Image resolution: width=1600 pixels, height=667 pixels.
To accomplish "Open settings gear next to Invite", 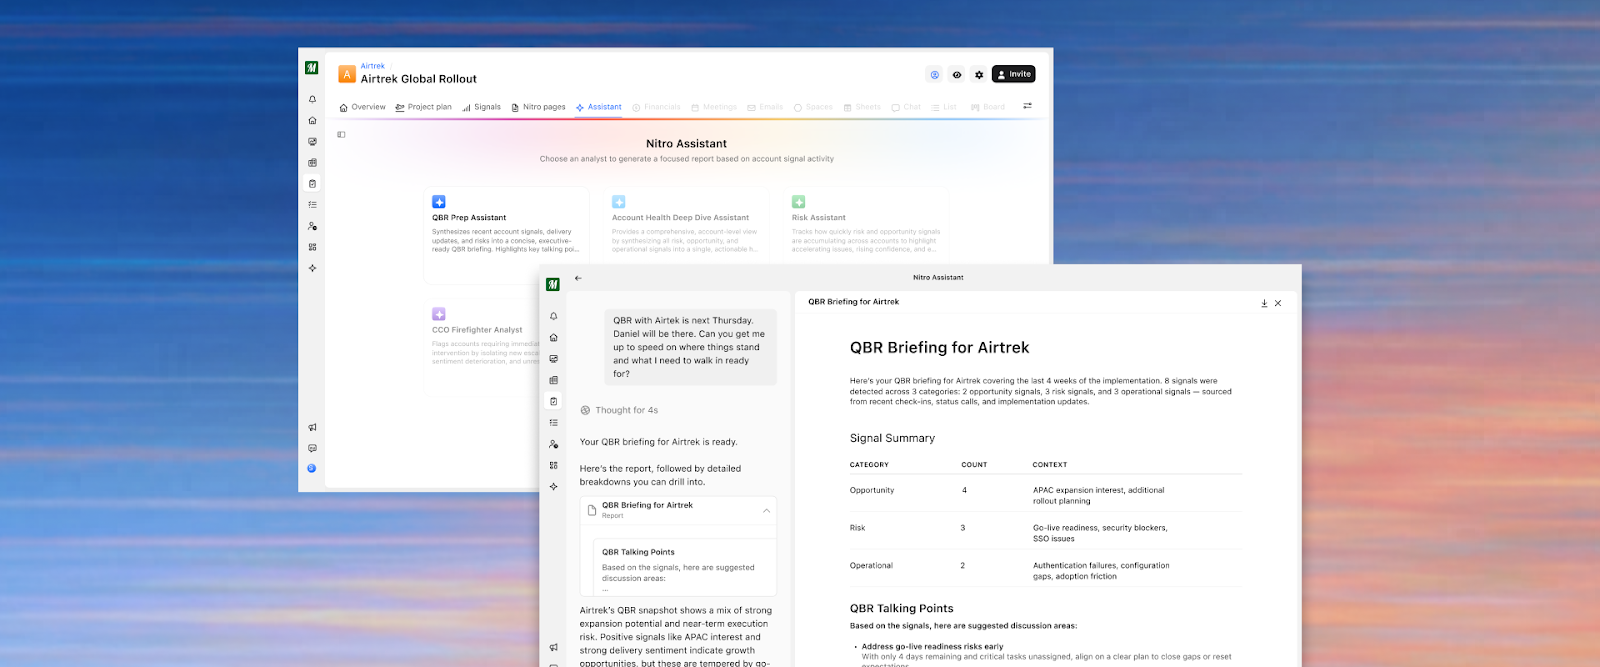I will 979,75.
